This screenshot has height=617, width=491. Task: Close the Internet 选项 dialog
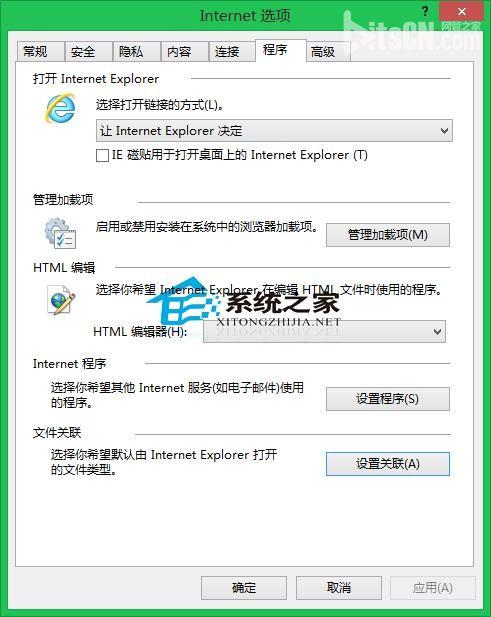click(461, 12)
